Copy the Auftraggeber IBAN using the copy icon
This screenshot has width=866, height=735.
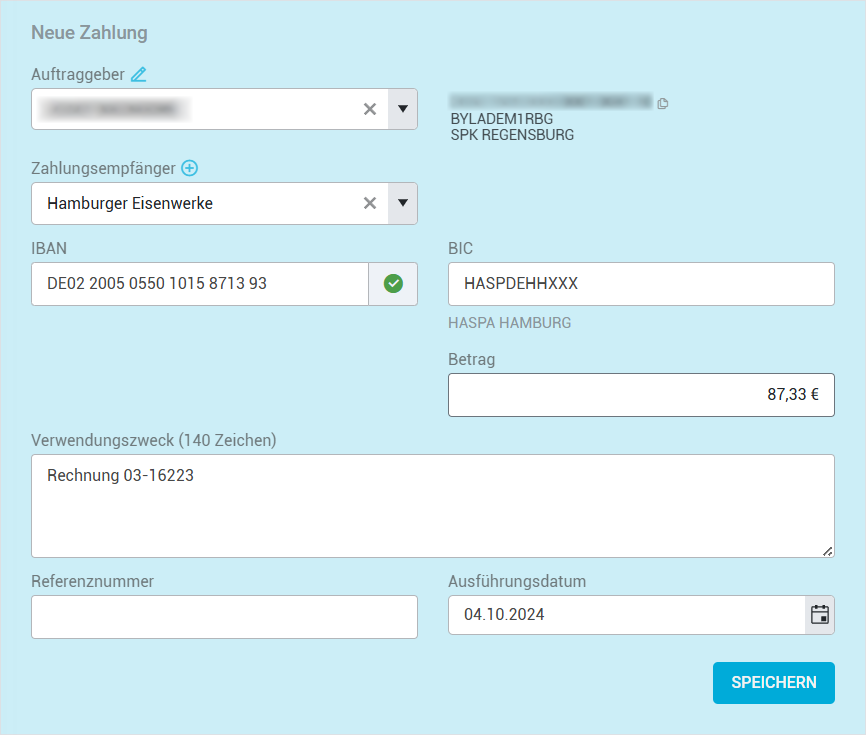click(662, 103)
